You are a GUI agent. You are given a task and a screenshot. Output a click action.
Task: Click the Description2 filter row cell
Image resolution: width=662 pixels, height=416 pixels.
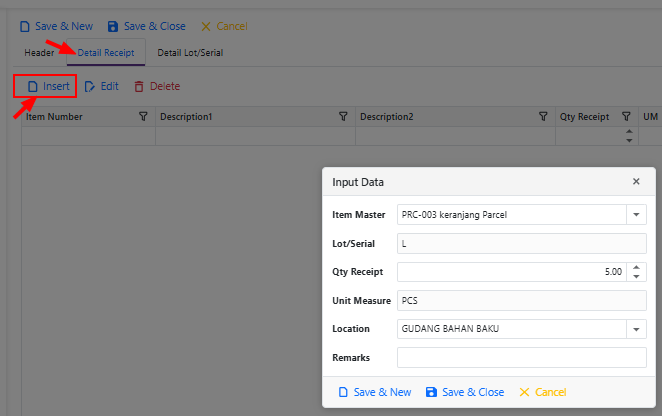pos(455,136)
